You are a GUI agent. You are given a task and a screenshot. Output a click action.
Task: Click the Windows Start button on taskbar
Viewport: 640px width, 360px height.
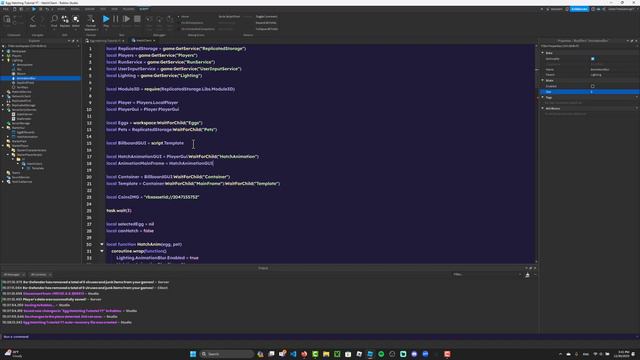[193, 354]
